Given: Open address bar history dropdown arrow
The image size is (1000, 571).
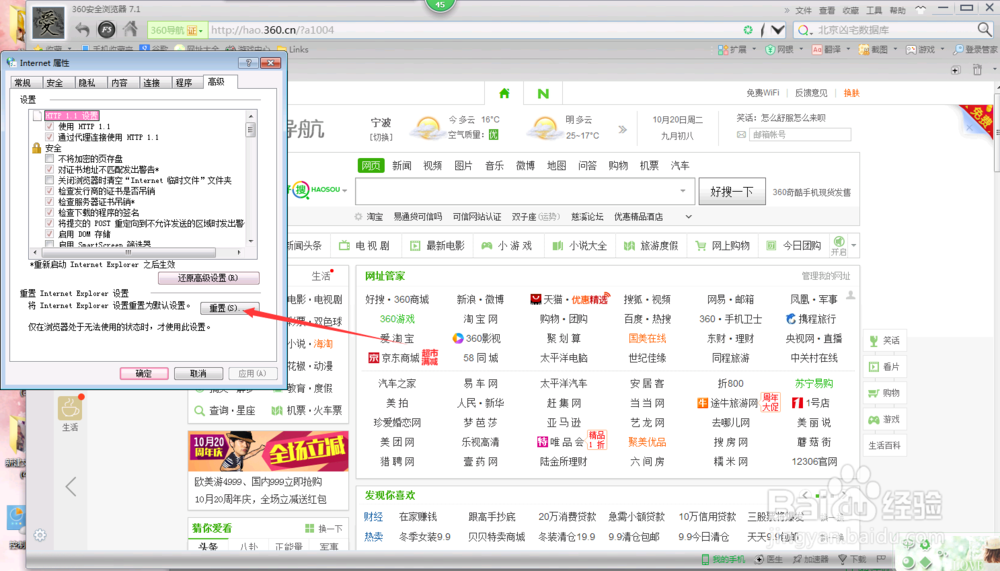Looking at the screenshot, I should point(777,29).
